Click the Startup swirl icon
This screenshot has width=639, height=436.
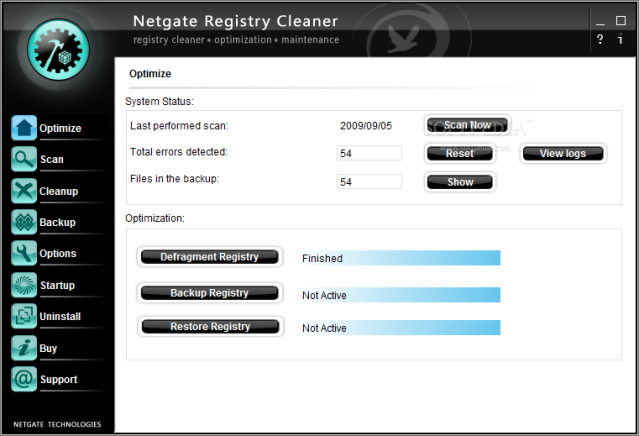point(24,285)
